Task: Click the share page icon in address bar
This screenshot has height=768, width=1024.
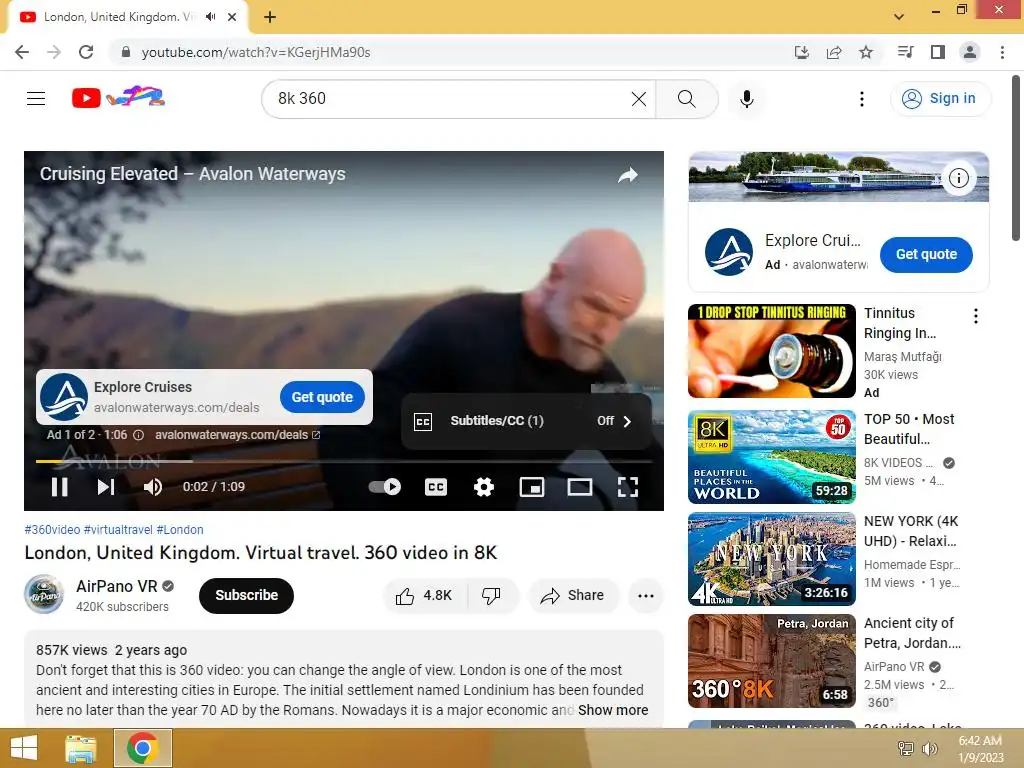Action: pyautogui.click(x=834, y=52)
